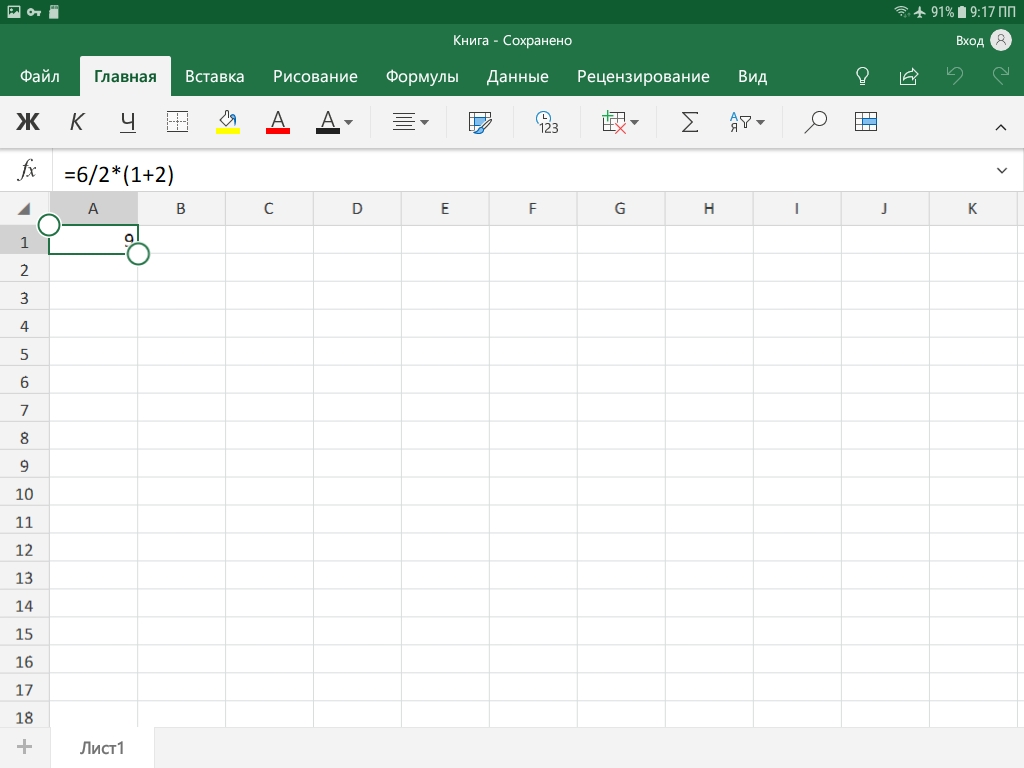Open cell styles formatting icon

click(481, 122)
